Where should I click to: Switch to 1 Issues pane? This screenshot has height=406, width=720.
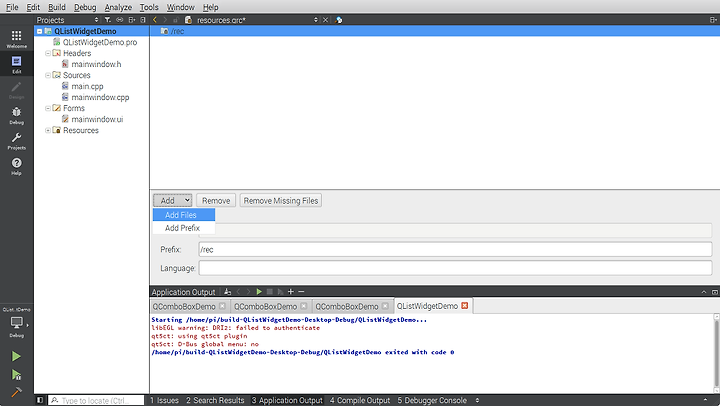point(164,400)
